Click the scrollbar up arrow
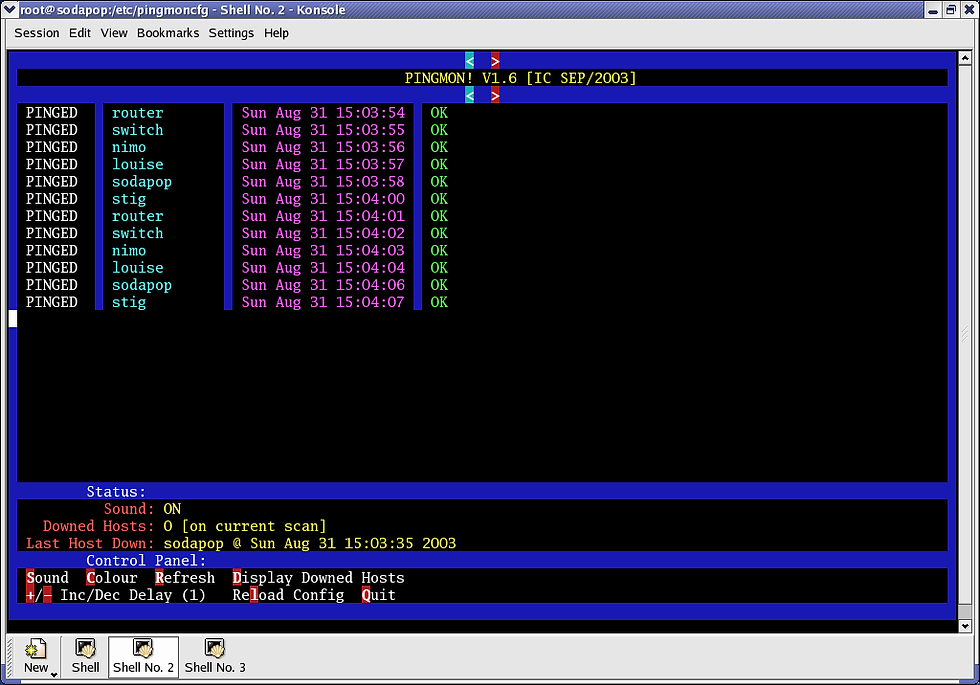Viewport: 980px width, 685px height. pyautogui.click(x=965, y=58)
